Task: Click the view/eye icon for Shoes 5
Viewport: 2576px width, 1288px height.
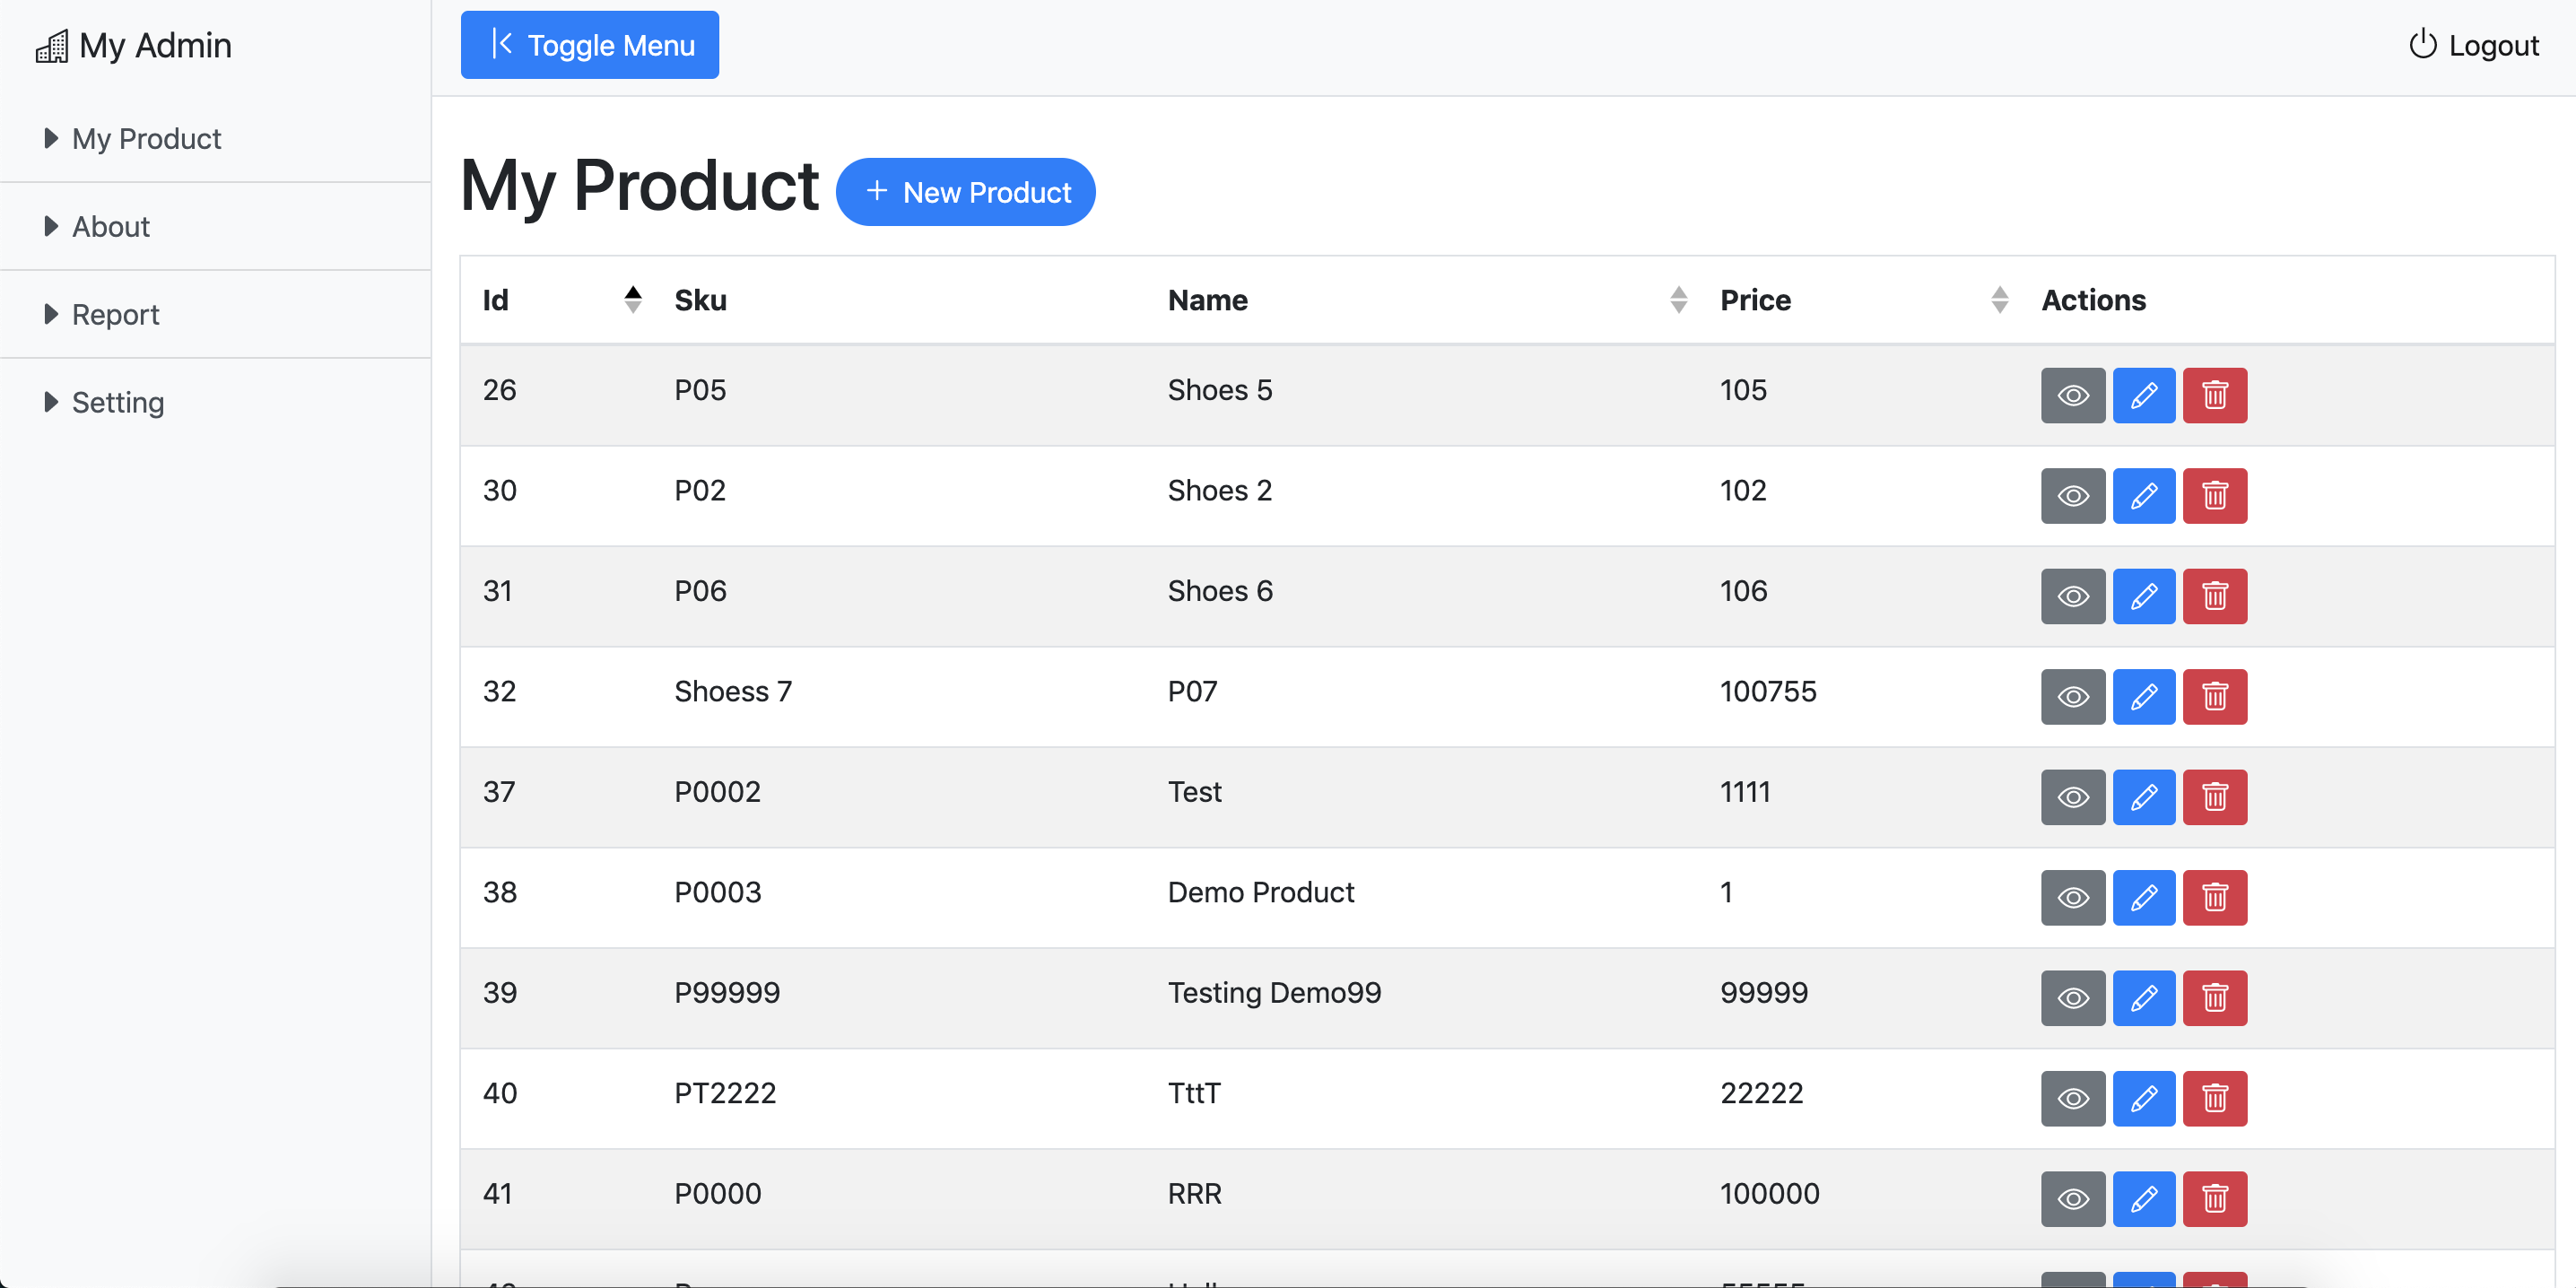Action: pyautogui.click(x=2074, y=395)
